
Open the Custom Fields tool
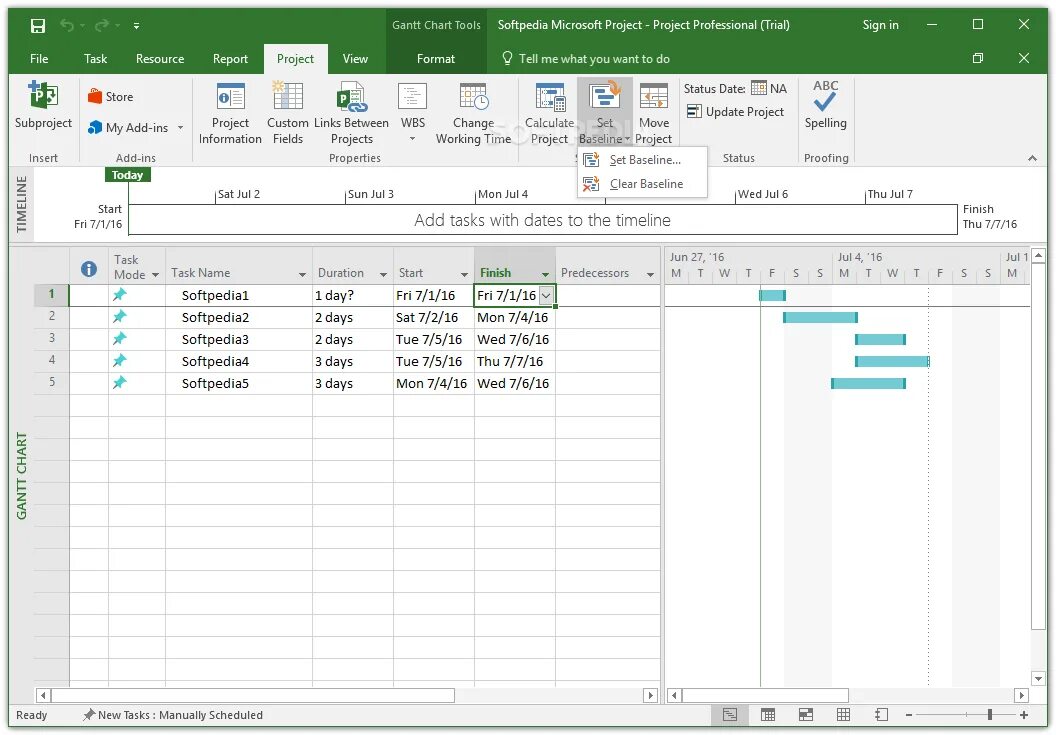coord(288,113)
